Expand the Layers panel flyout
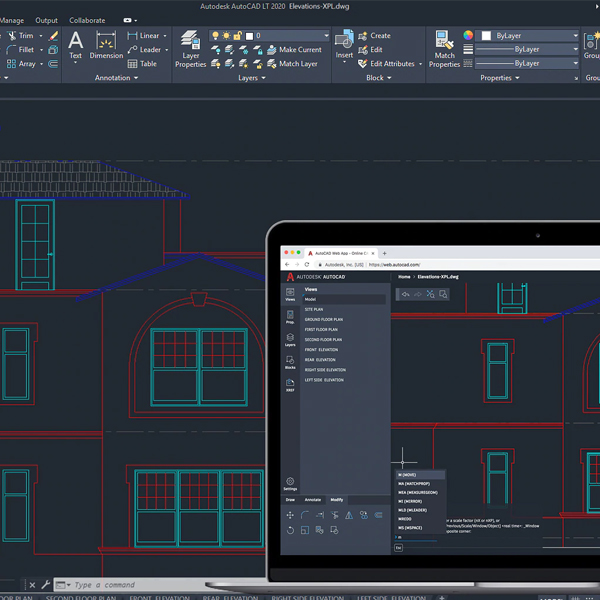Screen dimensions: 600x600 point(262,78)
